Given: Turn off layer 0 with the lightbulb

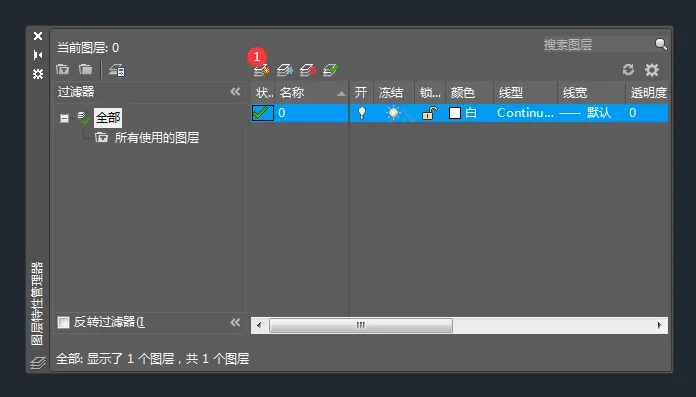Looking at the screenshot, I should [x=362, y=113].
